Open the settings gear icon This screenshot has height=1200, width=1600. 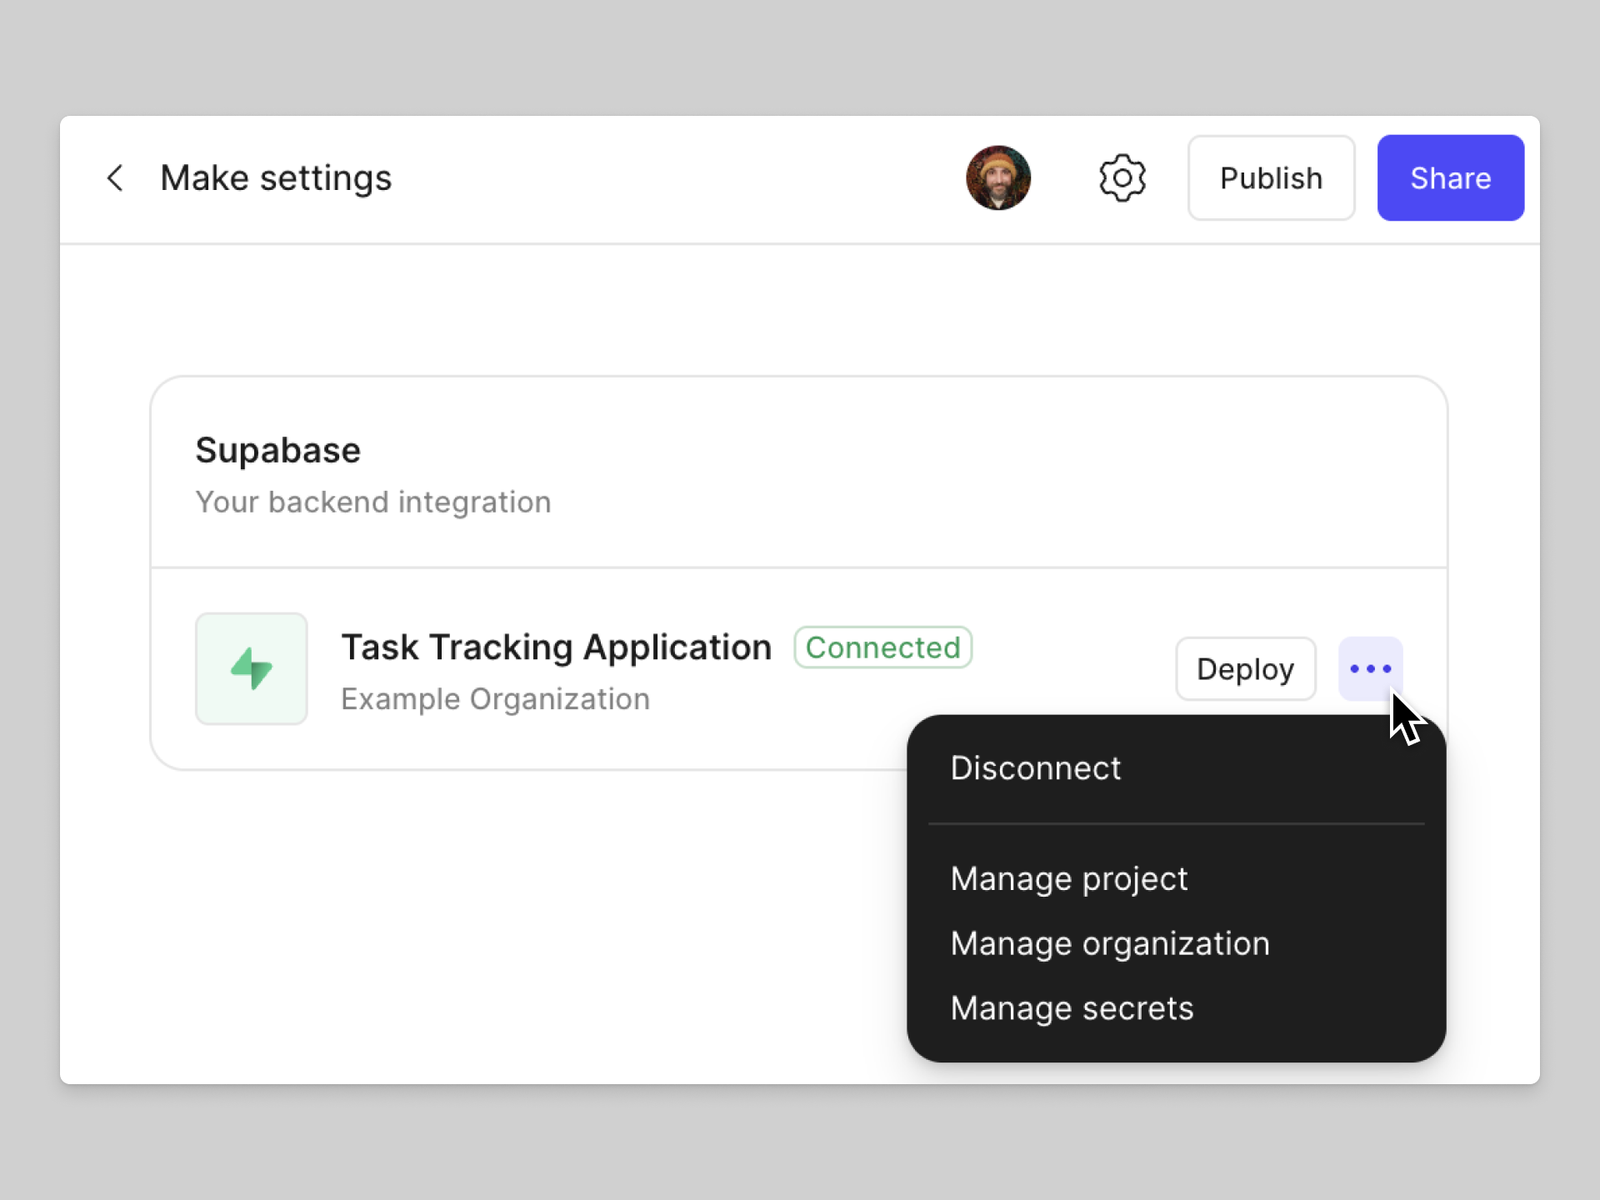coord(1122,177)
